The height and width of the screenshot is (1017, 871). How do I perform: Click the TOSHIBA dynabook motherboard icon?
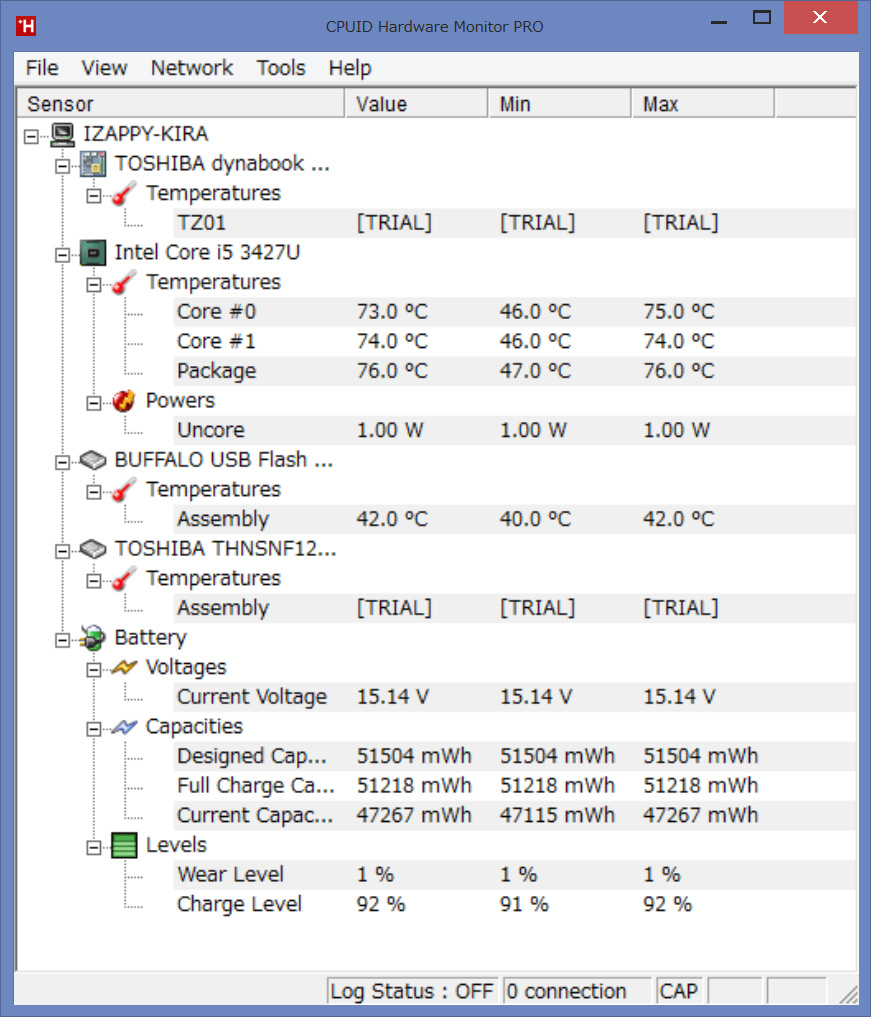pyautogui.click(x=93, y=164)
